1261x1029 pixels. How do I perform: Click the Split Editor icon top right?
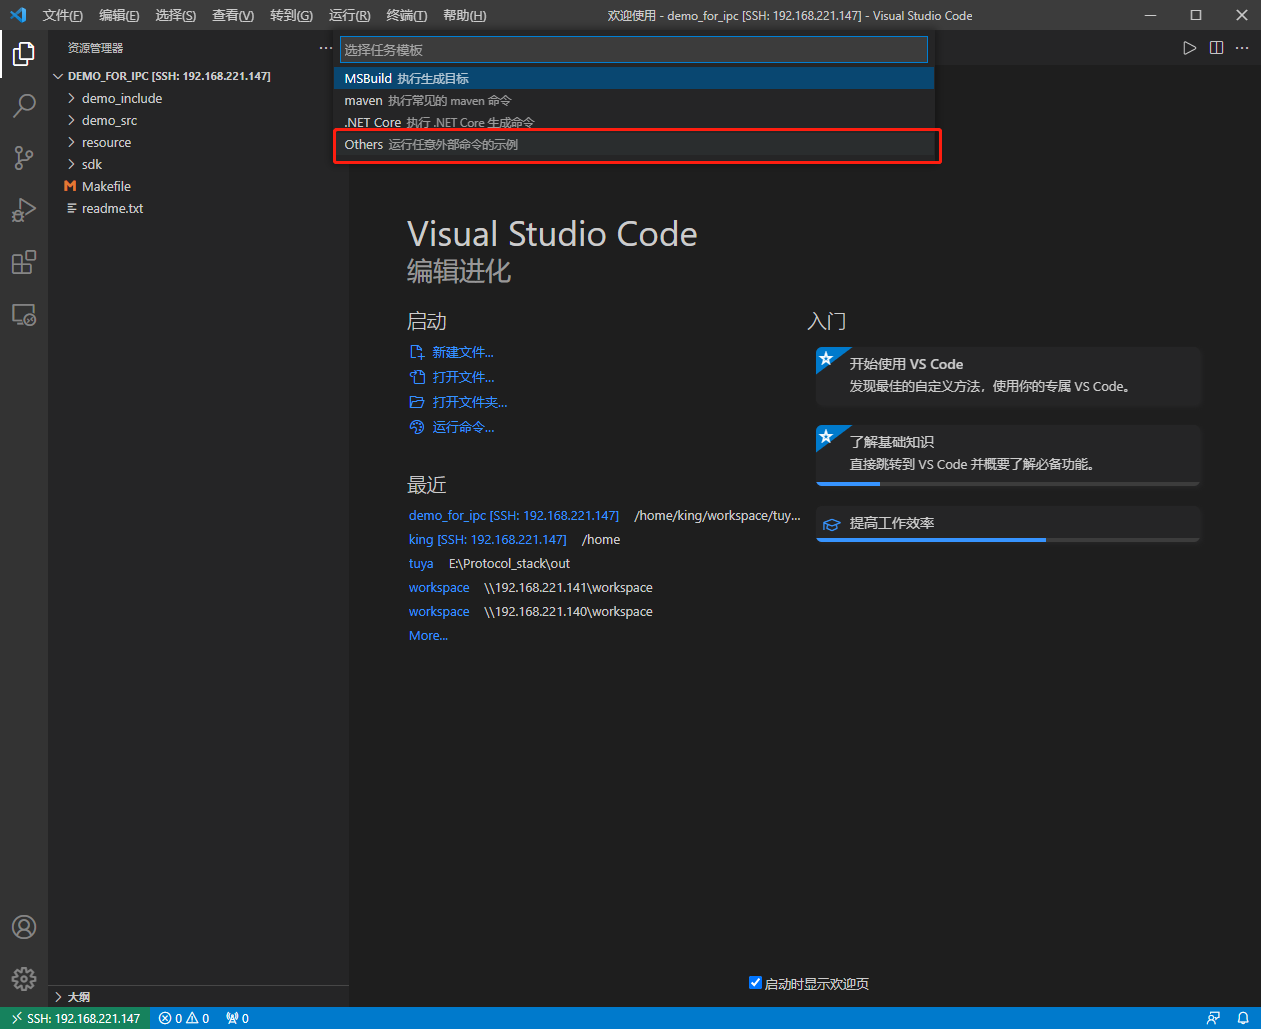[1215, 47]
